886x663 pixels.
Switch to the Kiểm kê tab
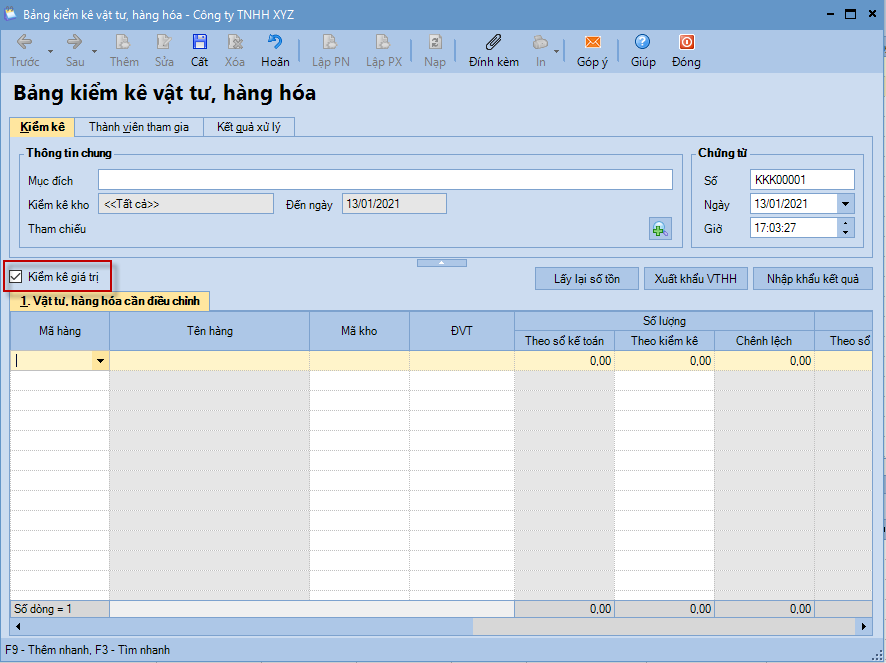42,127
